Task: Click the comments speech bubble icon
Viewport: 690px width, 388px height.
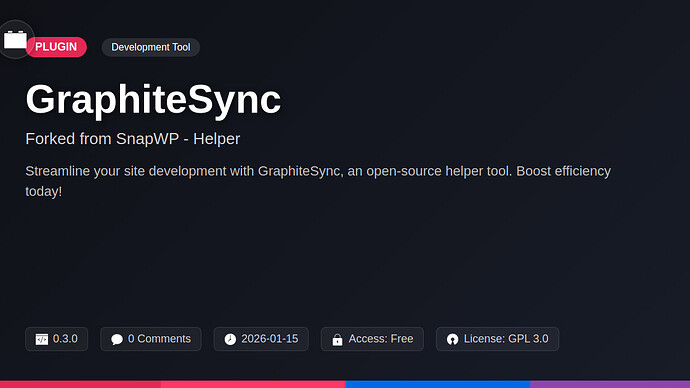Action: click(x=117, y=339)
